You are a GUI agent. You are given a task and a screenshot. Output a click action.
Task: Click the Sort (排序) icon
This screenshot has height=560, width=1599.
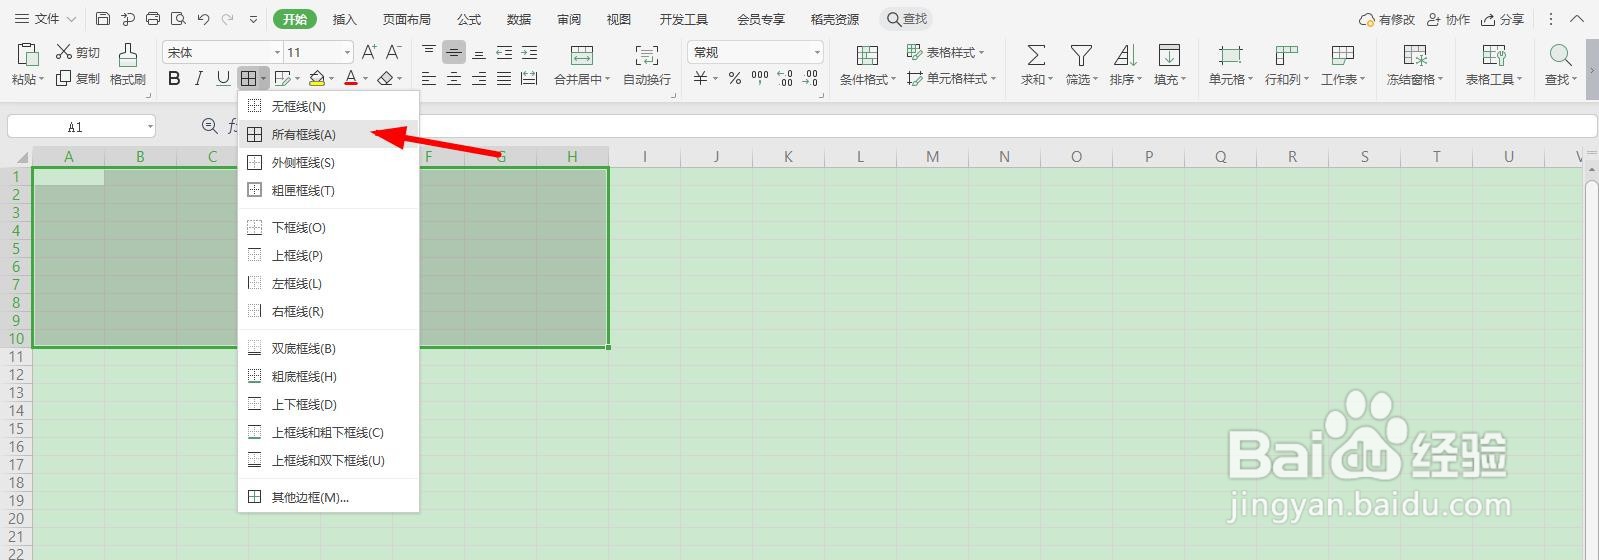click(1124, 54)
